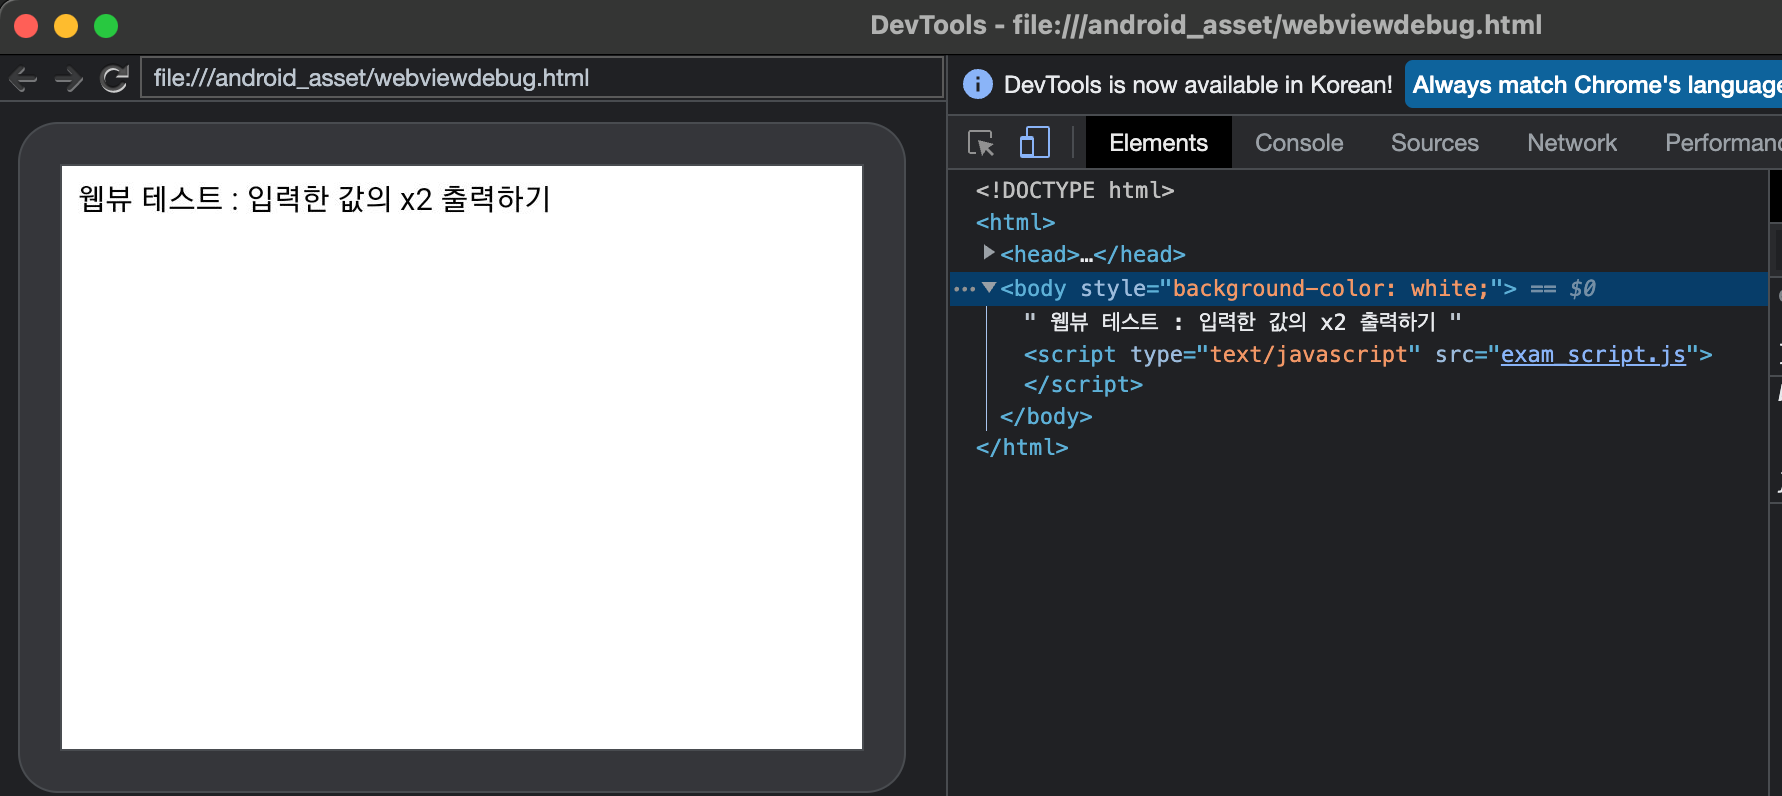
Task: Open the Network tab
Action: pos(1571,143)
